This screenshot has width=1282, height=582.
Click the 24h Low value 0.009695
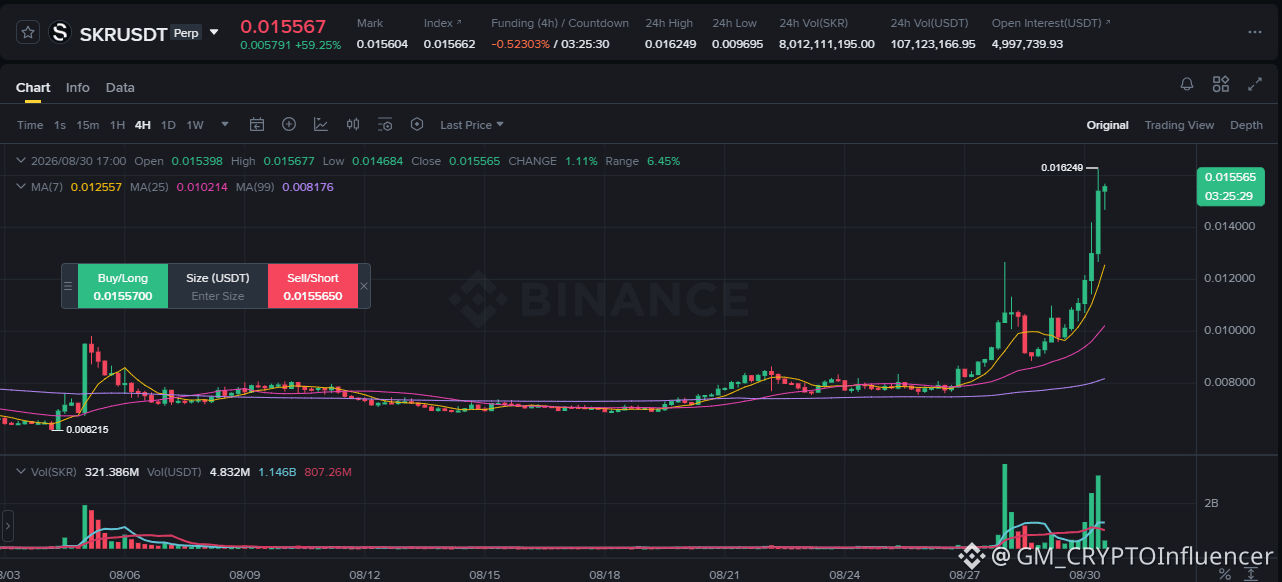click(x=738, y=44)
